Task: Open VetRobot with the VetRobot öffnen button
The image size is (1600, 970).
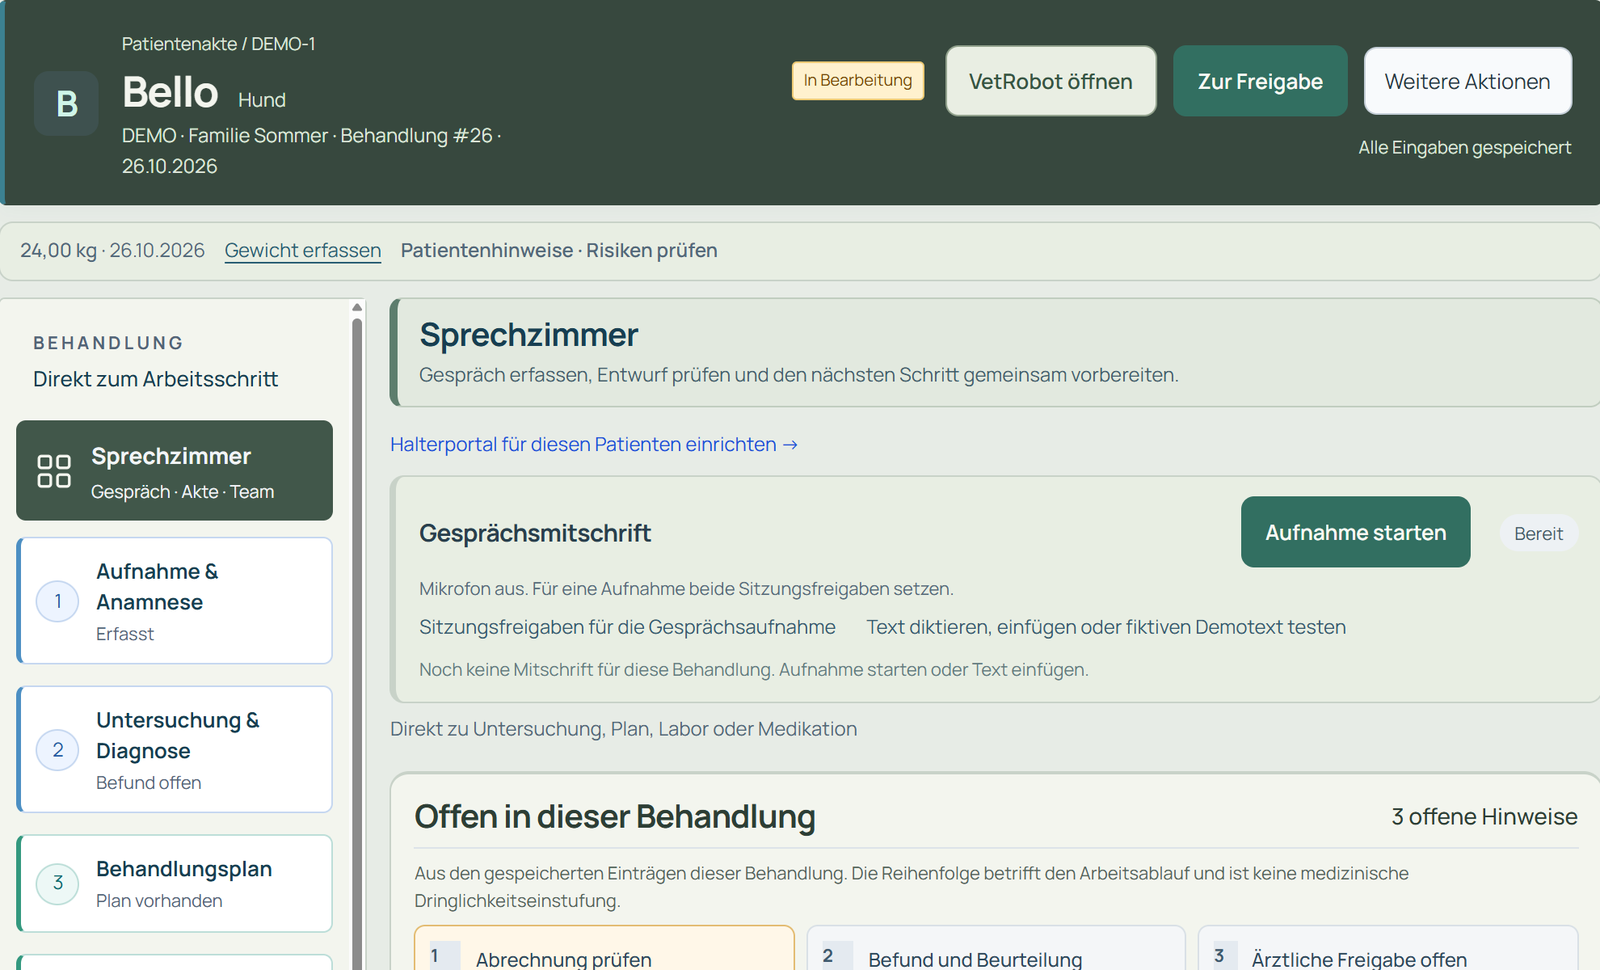Action: 1051,81
